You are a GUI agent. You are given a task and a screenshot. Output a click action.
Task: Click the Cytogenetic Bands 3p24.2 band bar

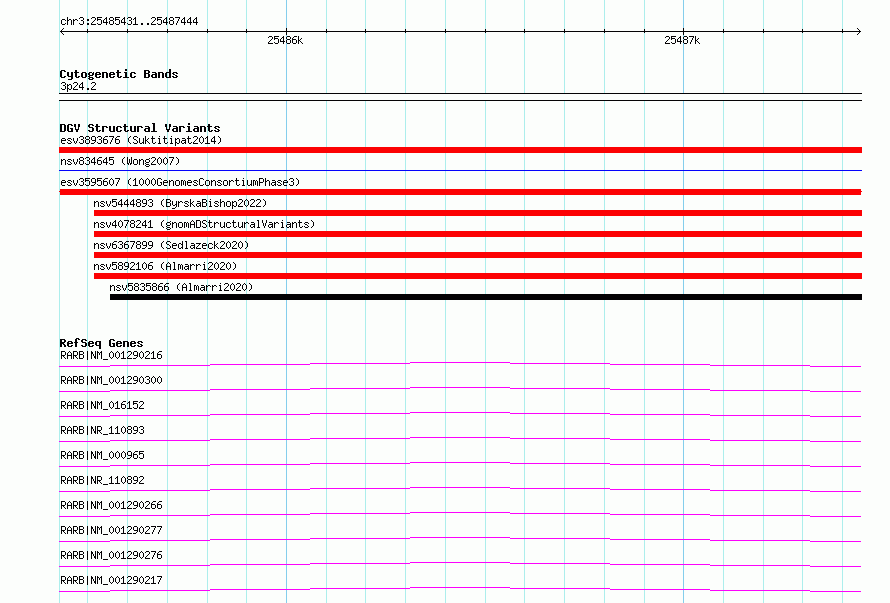pyautogui.click(x=460, y=97)
